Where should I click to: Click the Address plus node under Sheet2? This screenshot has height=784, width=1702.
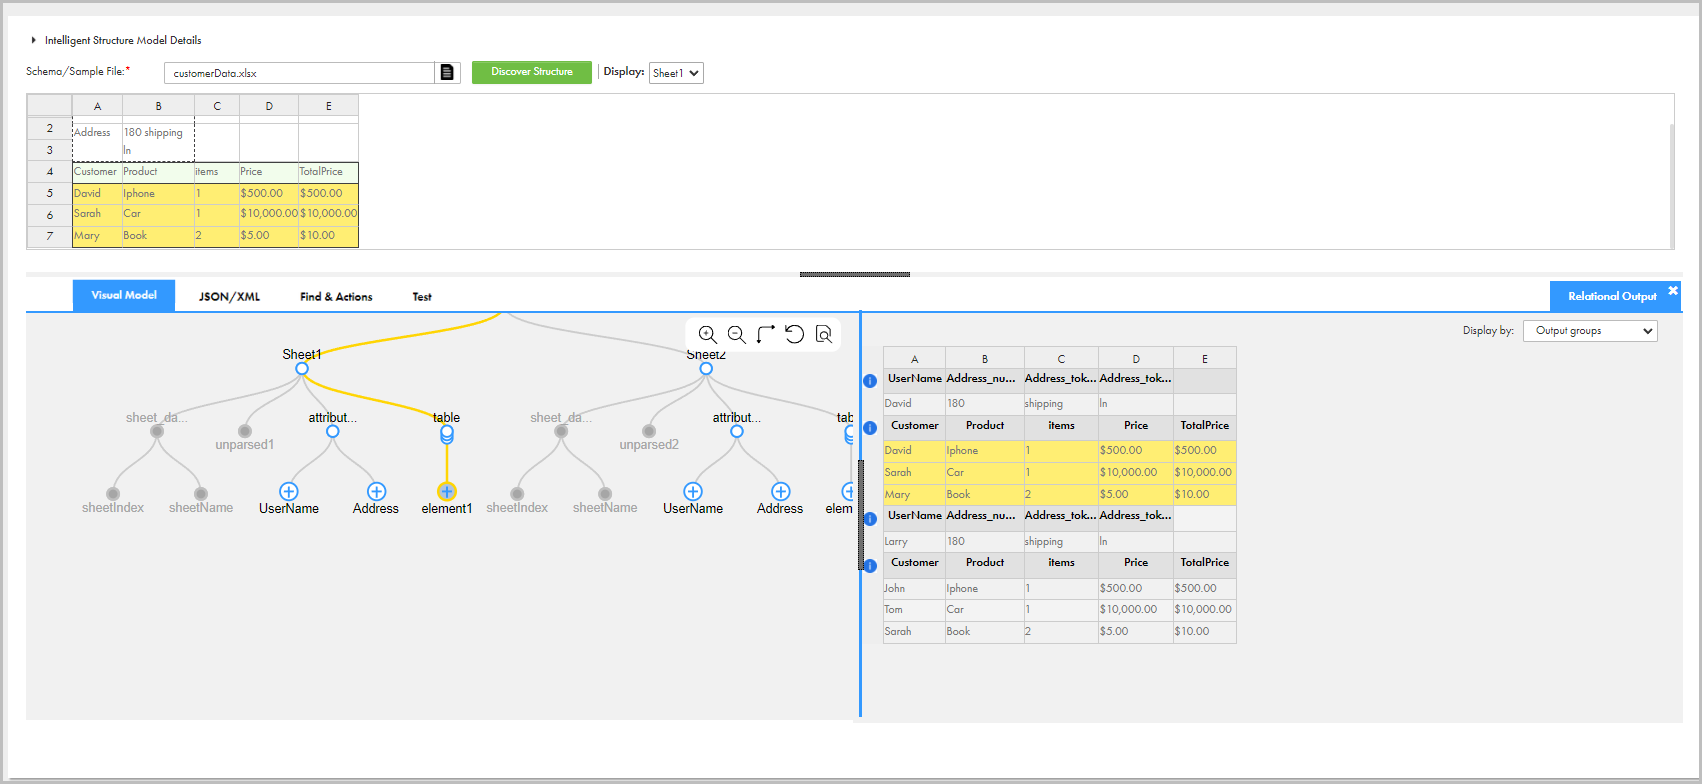click(781, 491)
